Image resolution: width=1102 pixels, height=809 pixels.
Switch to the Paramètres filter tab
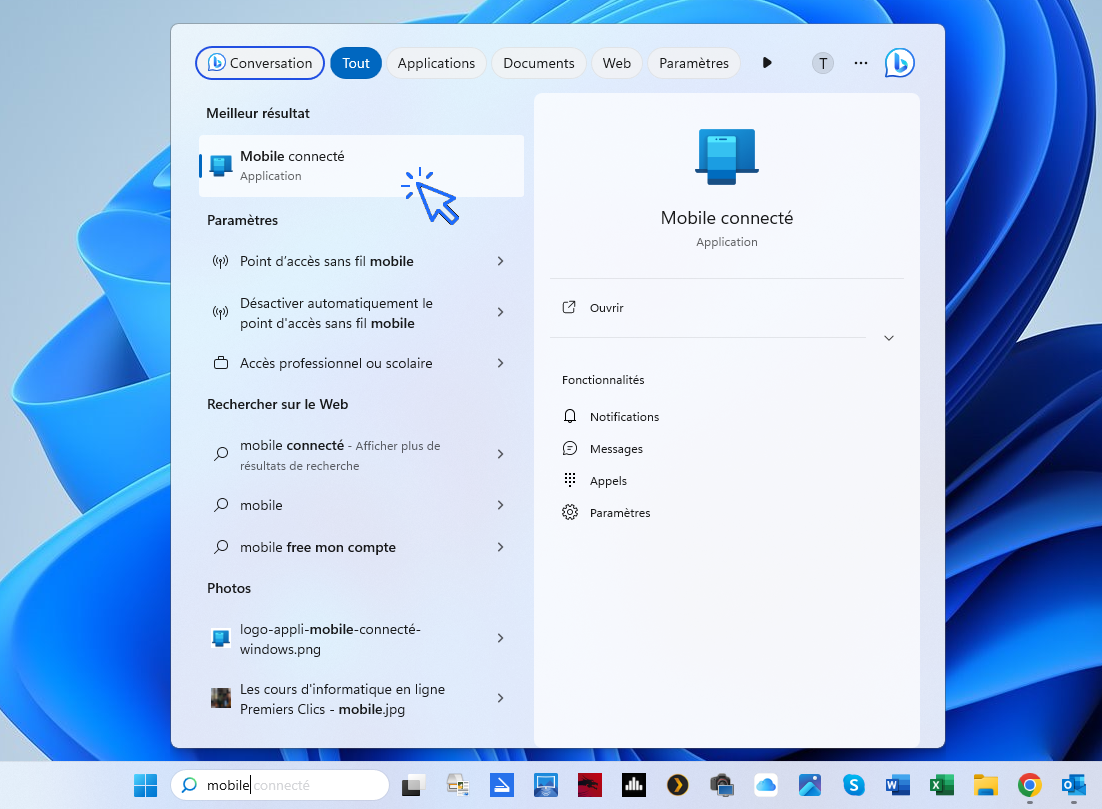[x=694, y=63]
